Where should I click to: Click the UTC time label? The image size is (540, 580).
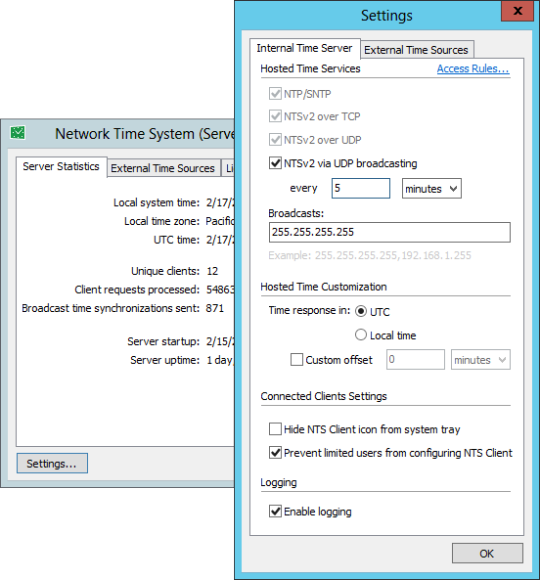click(x=176, y=240)
